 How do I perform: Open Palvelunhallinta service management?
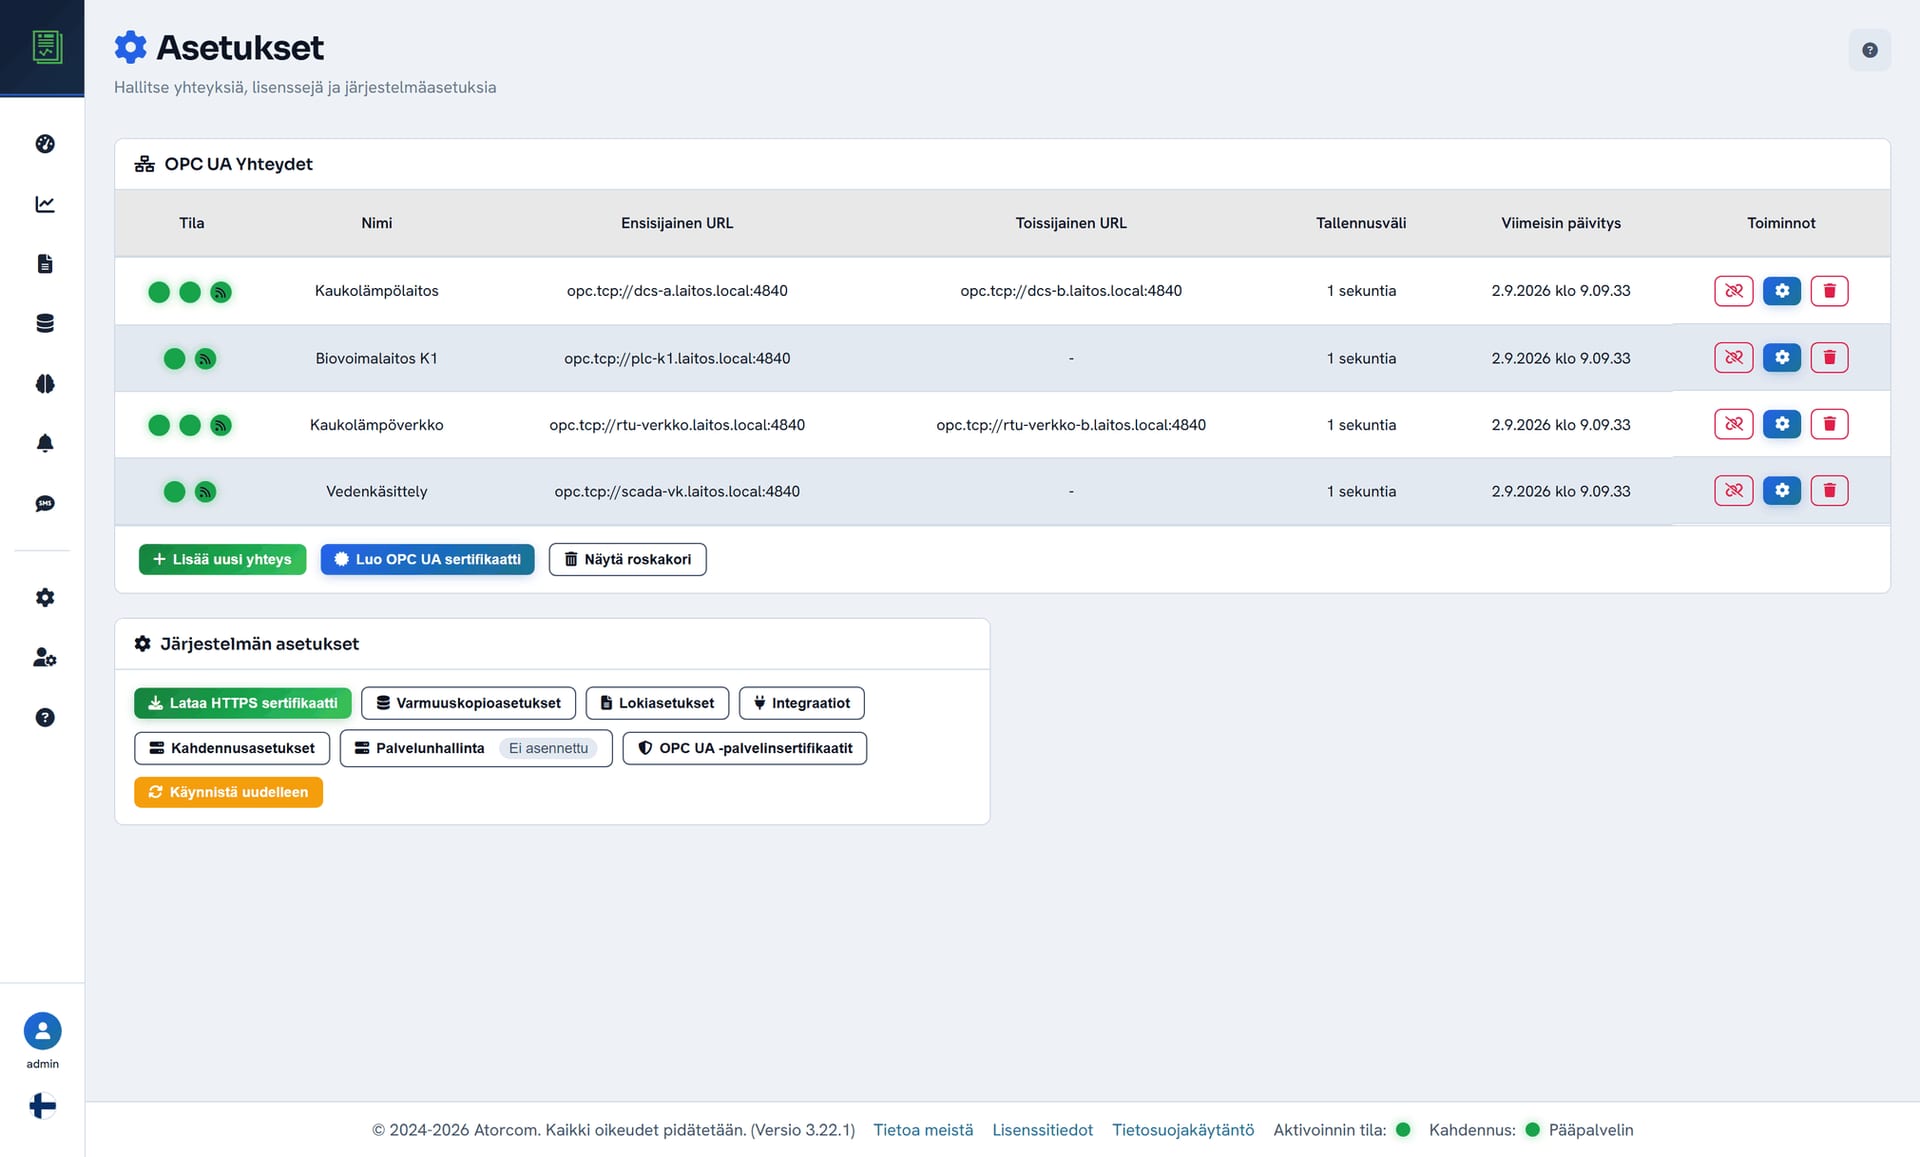point(476,748)
